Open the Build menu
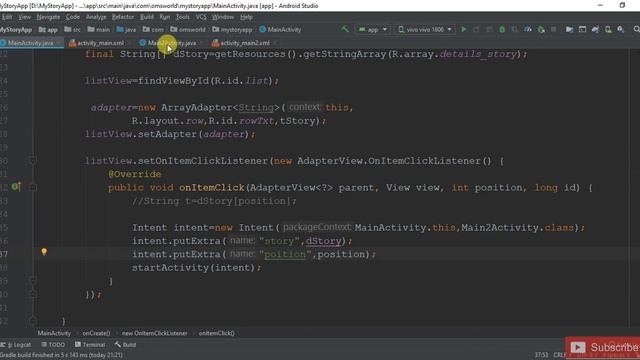This screenshot has height=360, width=640. (147, 17)
